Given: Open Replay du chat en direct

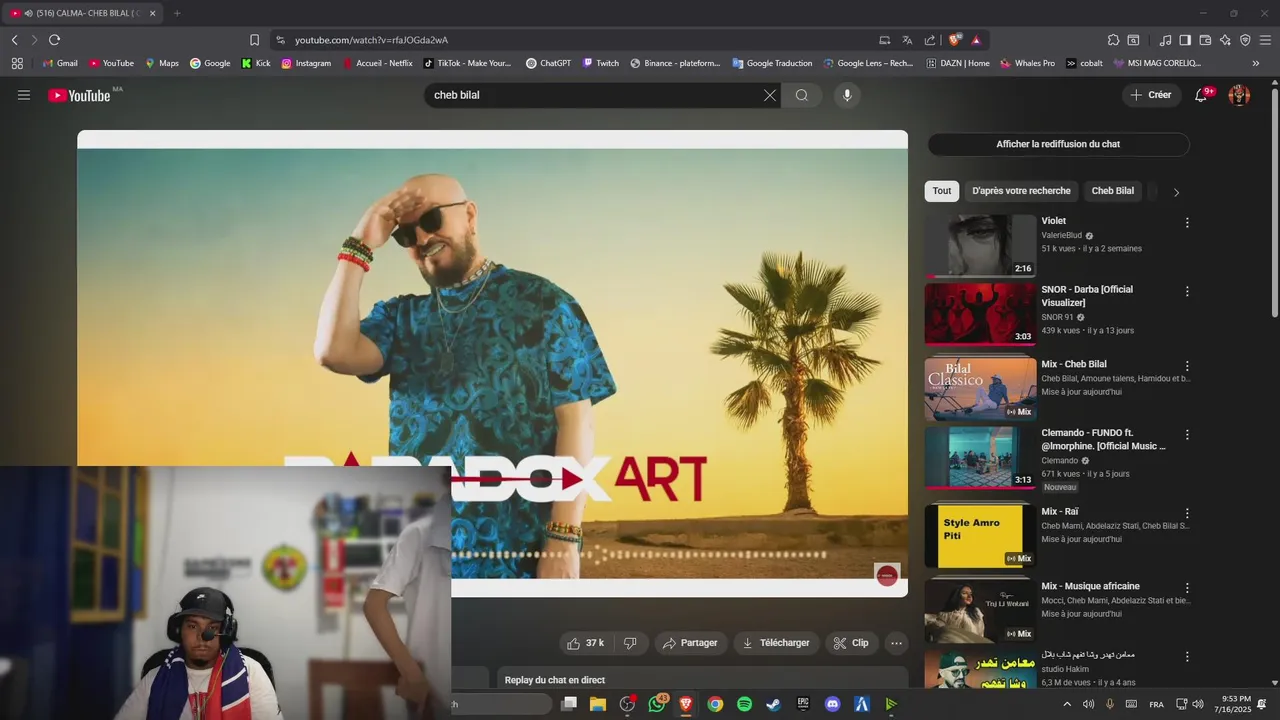Looking at the screenshot, I should [x=702, y=680].
